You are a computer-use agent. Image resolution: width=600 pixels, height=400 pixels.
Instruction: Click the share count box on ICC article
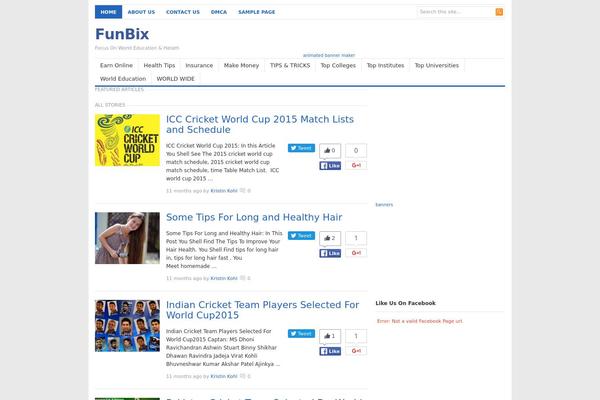point(356,150)
